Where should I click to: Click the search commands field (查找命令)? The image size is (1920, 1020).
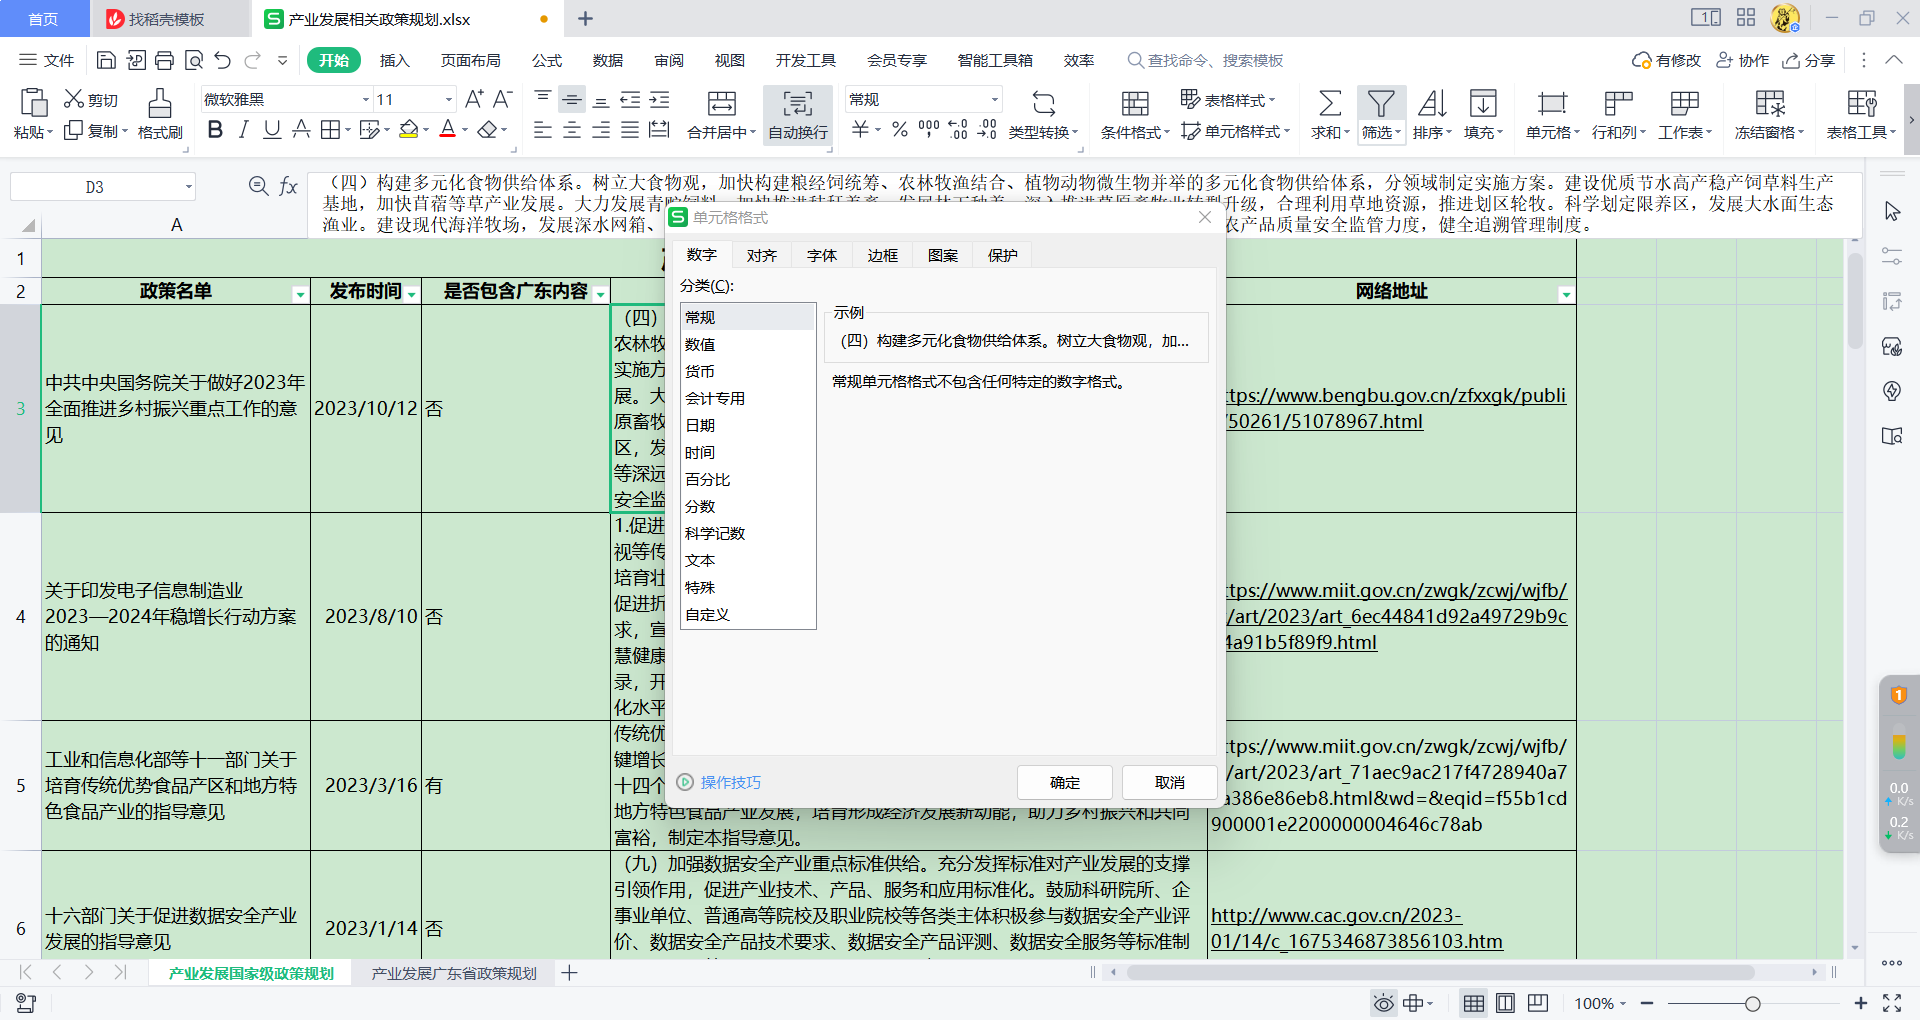click(x=1206, y=61)
